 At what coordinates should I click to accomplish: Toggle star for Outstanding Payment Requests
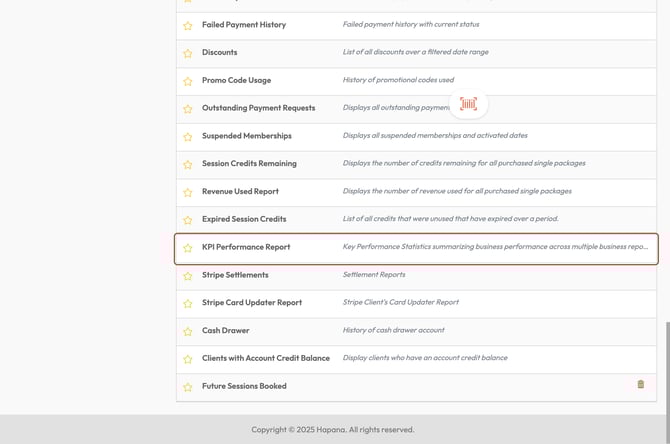pyautogui.click(x=187, y=109)
